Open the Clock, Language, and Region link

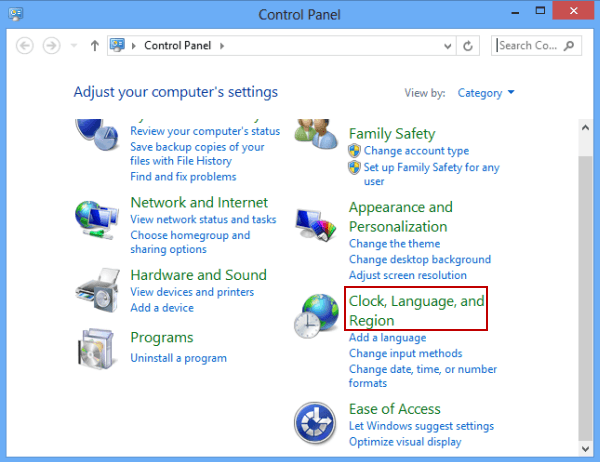tap(416, 310)
